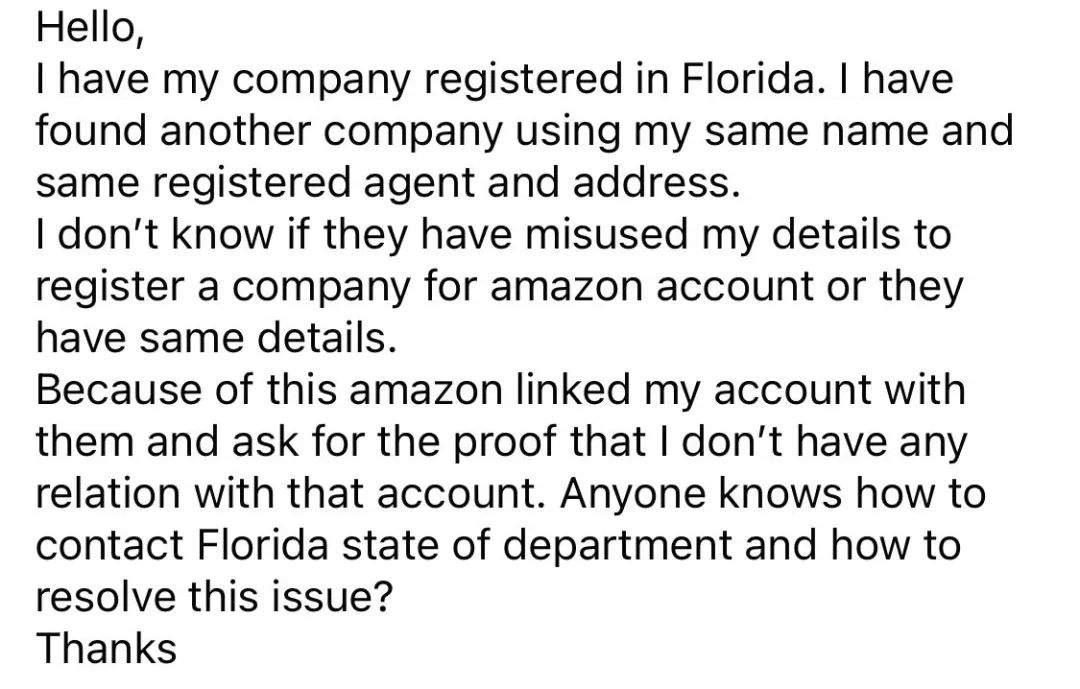The image size is (1080, 689).
Task: Click the phrase "have same details."
Action: [x=217, y=338]
